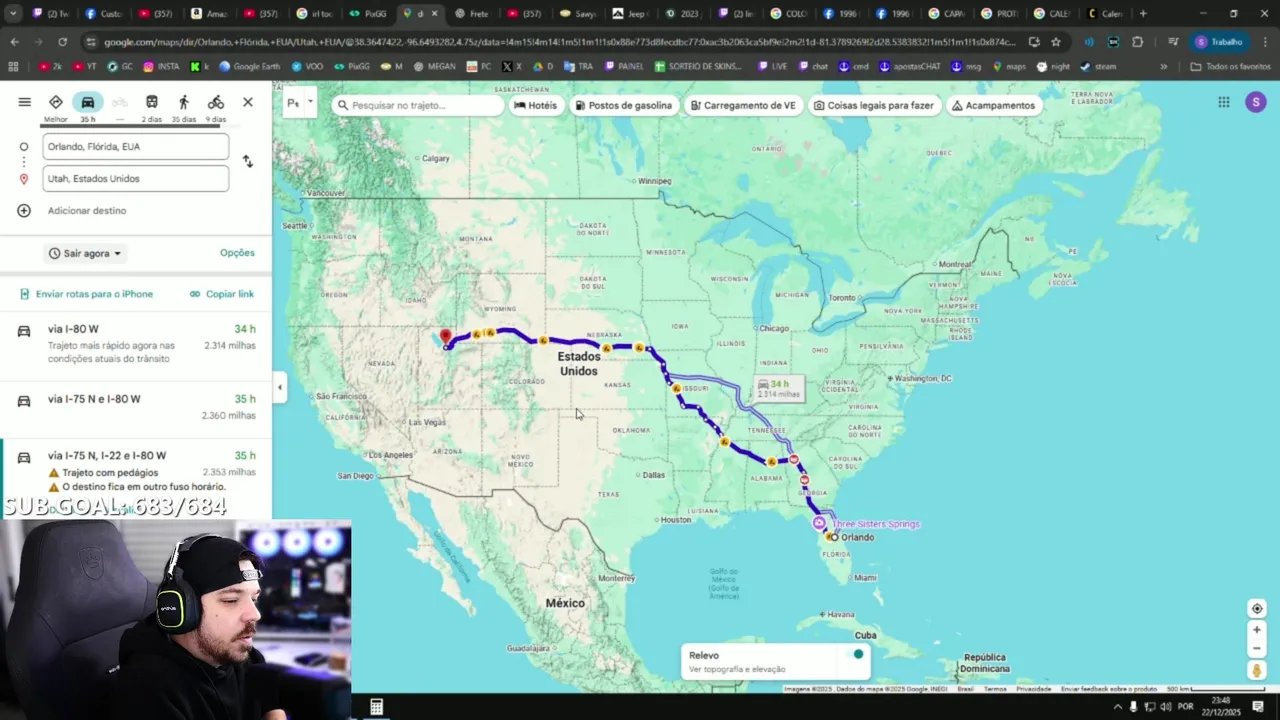Edit the Orlando, Flórida, EUA origin field

(136, 146)
